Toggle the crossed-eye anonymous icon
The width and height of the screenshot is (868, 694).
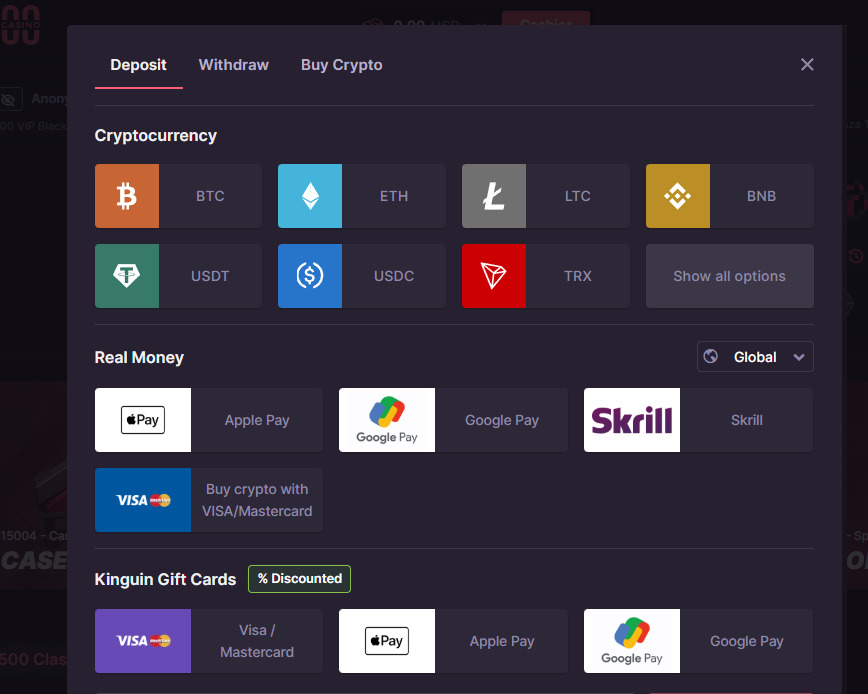point(10,99)
